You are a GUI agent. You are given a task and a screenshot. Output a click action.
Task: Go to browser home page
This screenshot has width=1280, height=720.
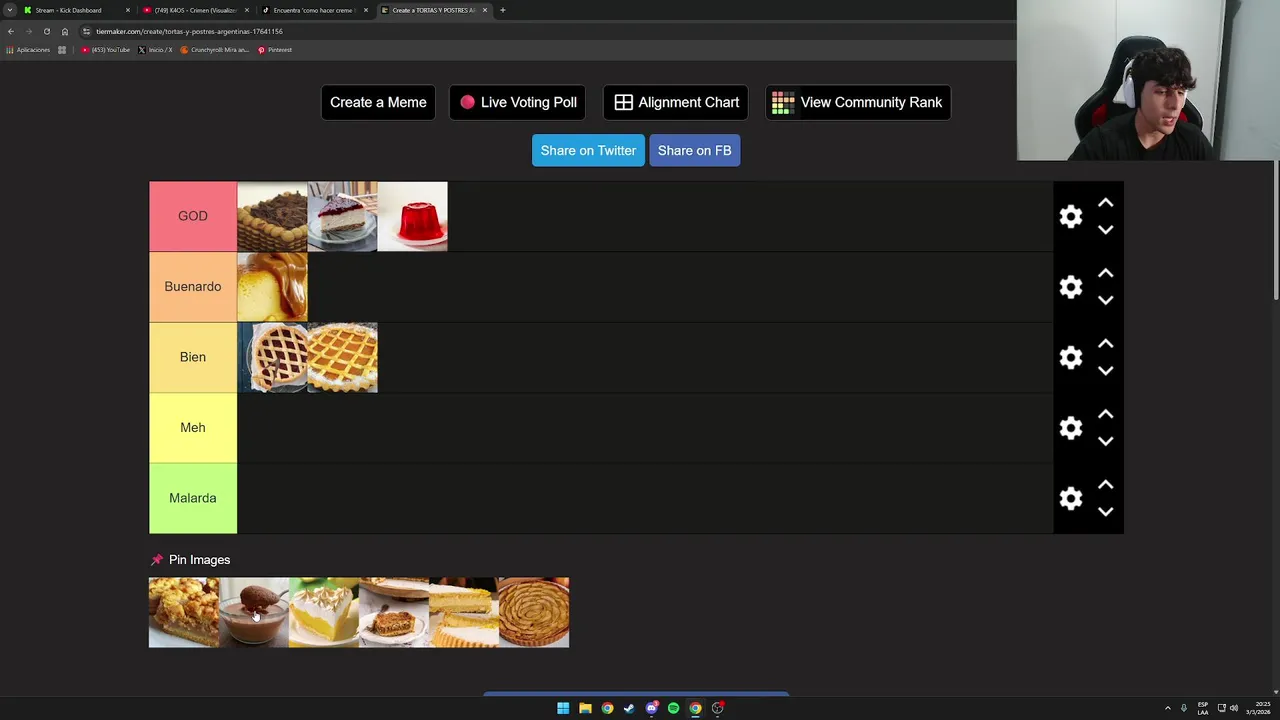[x=65, y=31]
